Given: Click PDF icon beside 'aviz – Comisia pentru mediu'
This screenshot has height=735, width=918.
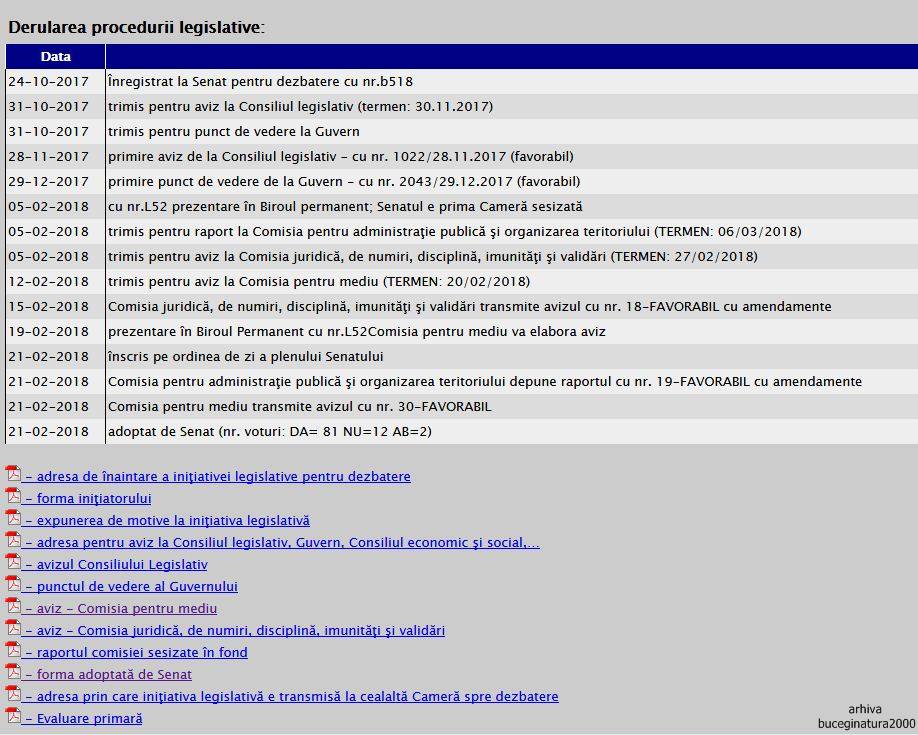Looking at the screenshot, I should [x=13, y=606].
